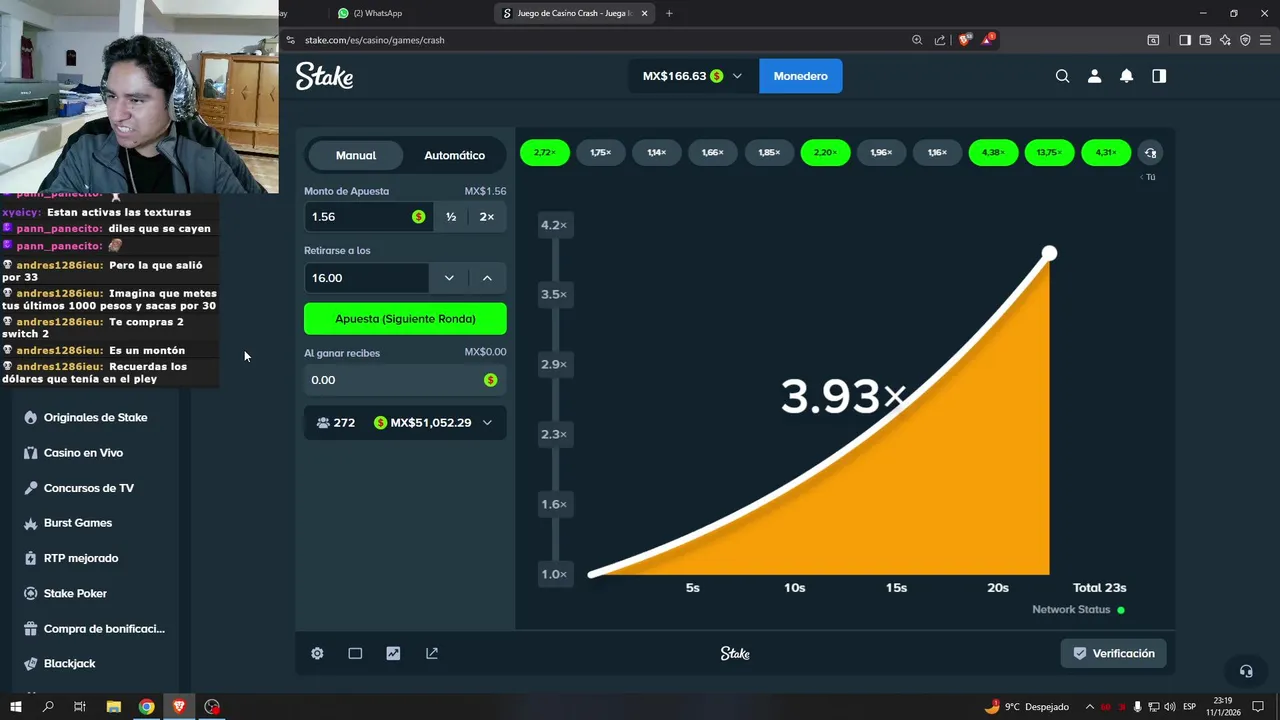Viewport: 1280px width, 720px height.
Task: Open Casino en Vivo menu item
Action: click(83, 453)
